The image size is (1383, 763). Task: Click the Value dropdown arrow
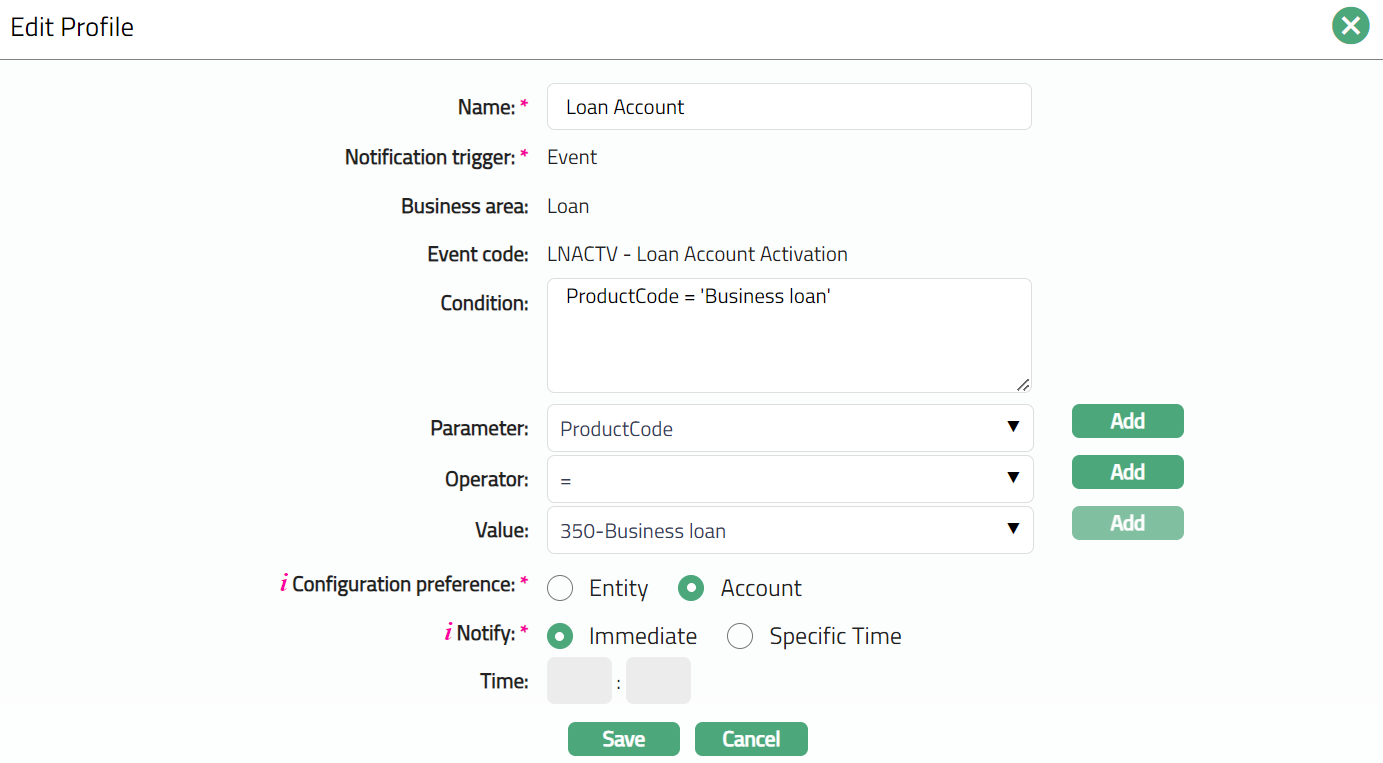pyautogui.click(x=1012, y=529)
